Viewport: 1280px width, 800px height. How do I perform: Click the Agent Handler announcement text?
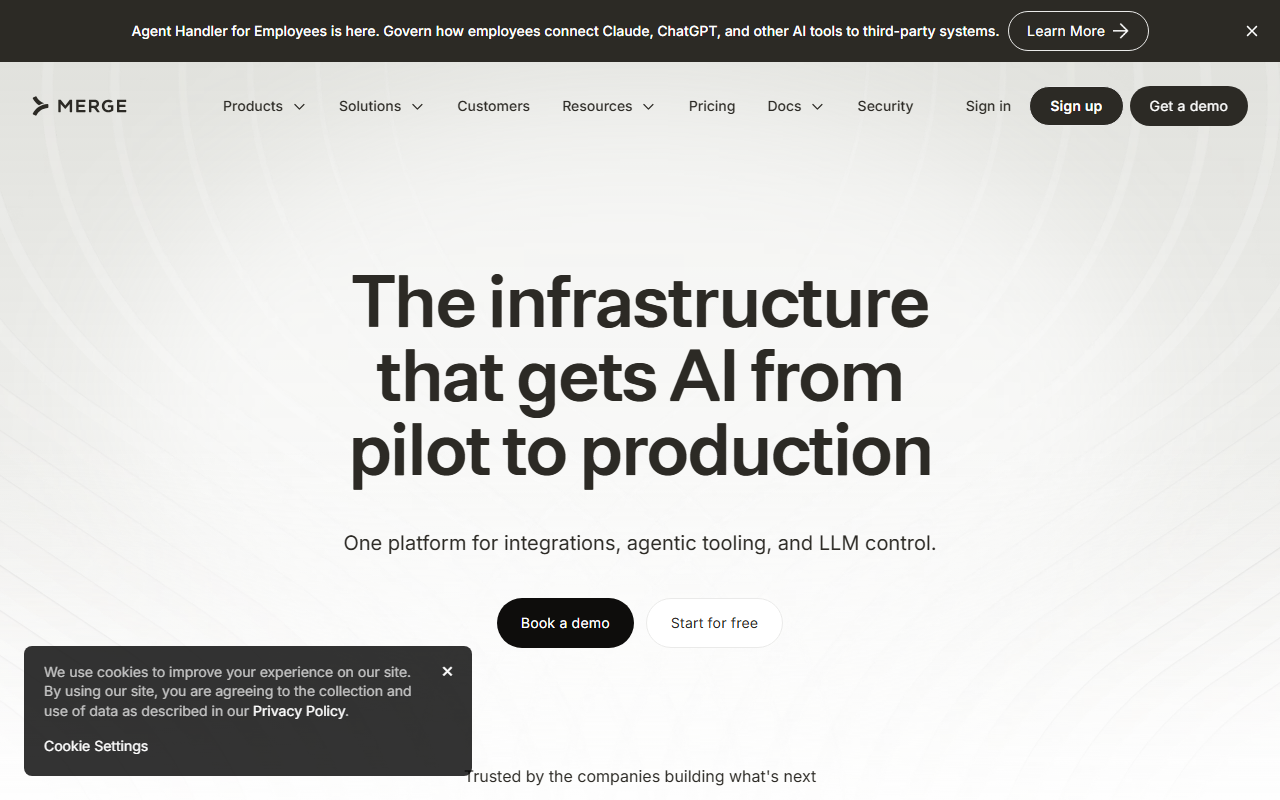tap(565, 31)
